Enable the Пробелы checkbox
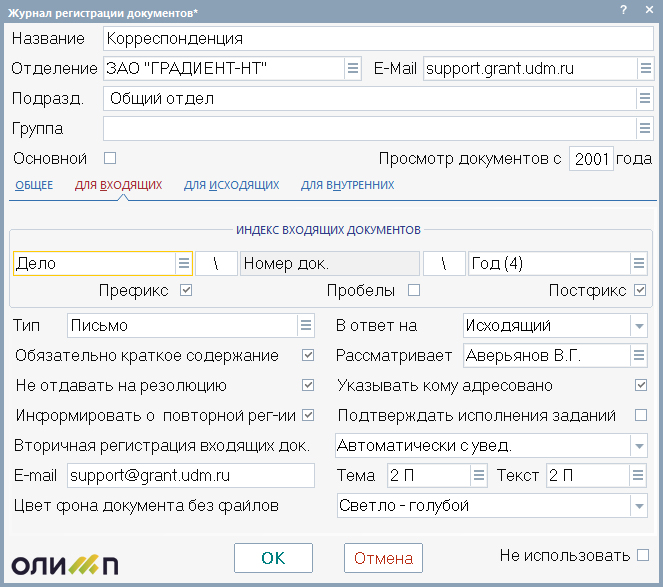The height and width of the screenshot is (587, 663). [x=414, y=290]
